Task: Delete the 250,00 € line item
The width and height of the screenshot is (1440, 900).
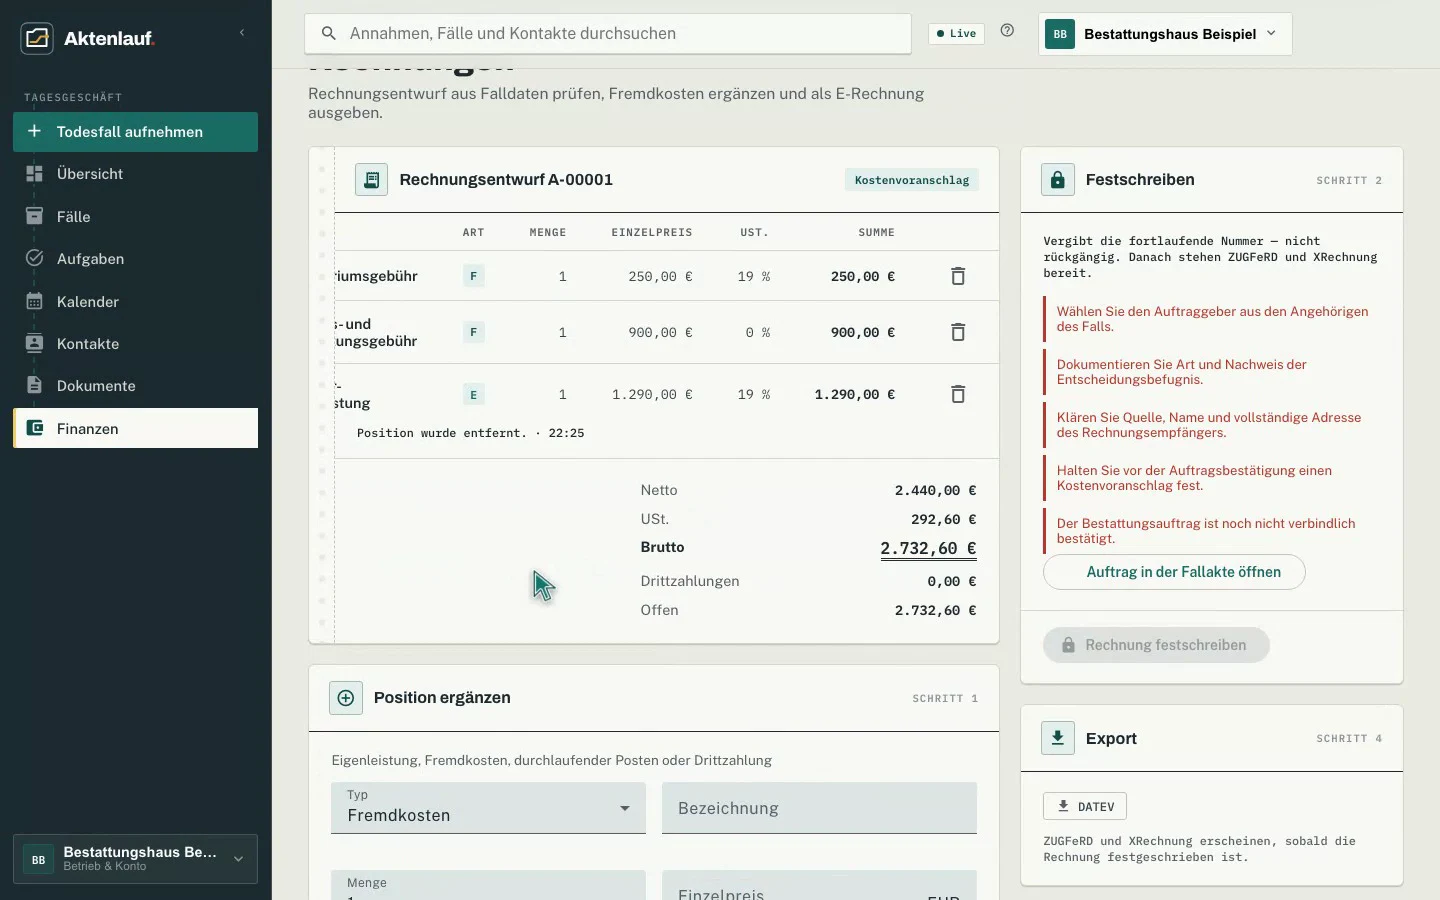Action: pos(958,276)
